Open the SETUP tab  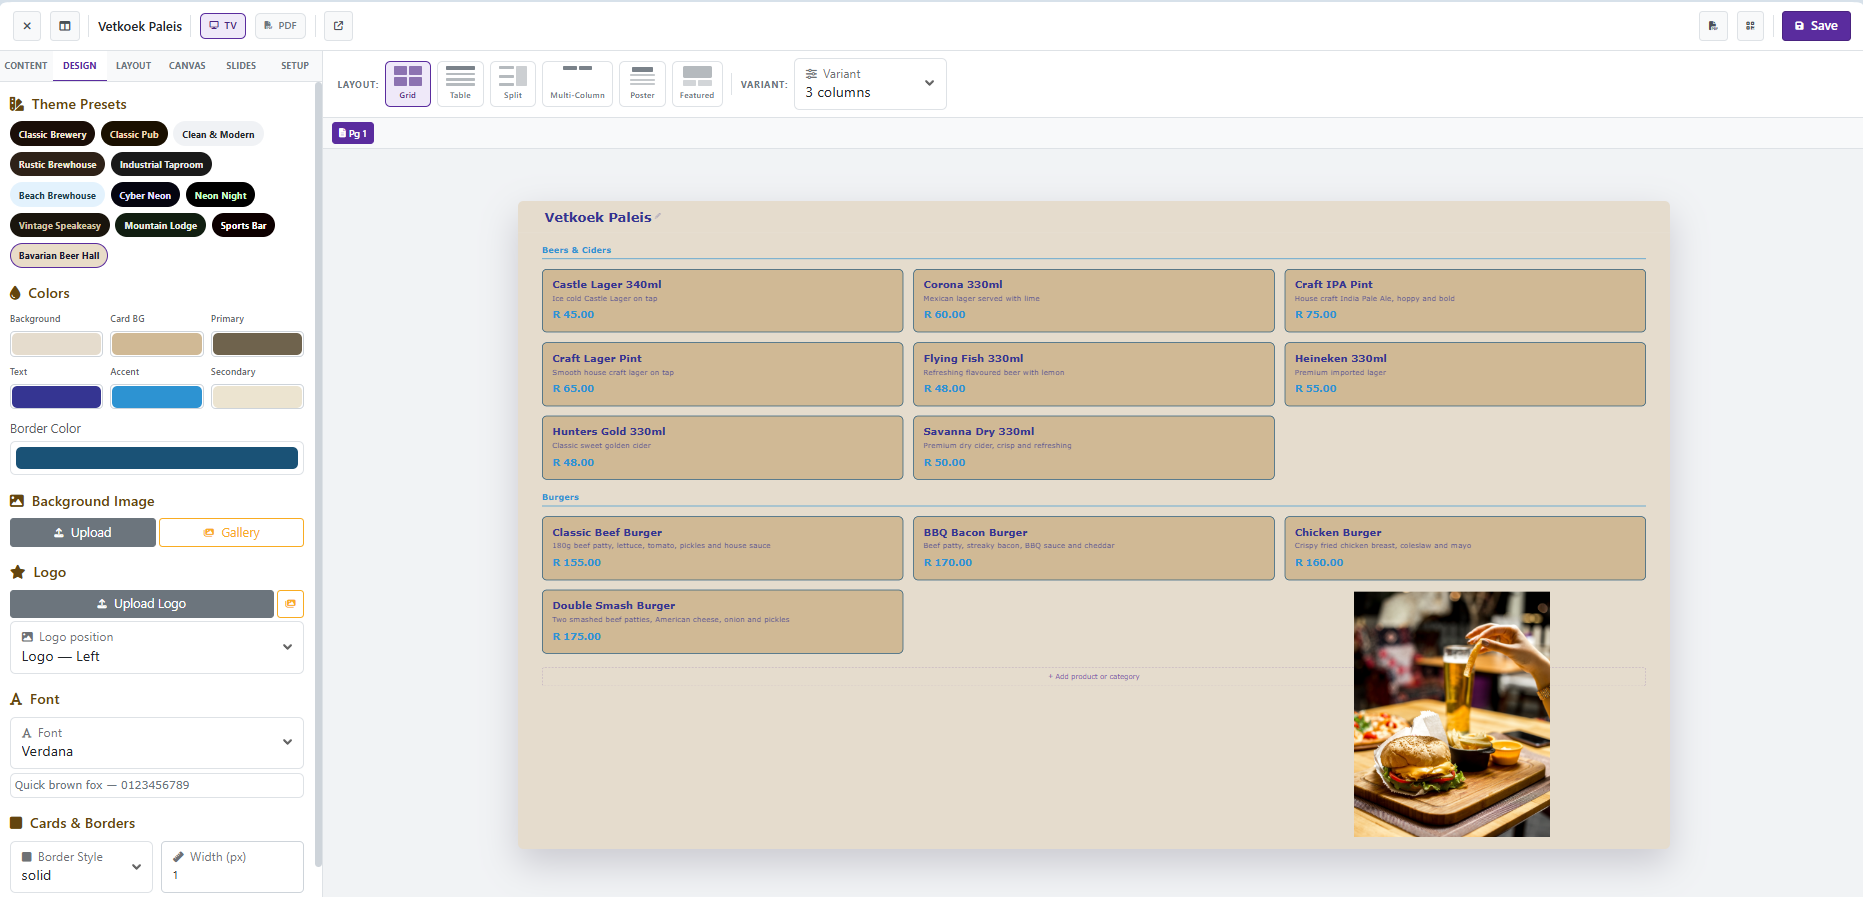pos(295,66)
